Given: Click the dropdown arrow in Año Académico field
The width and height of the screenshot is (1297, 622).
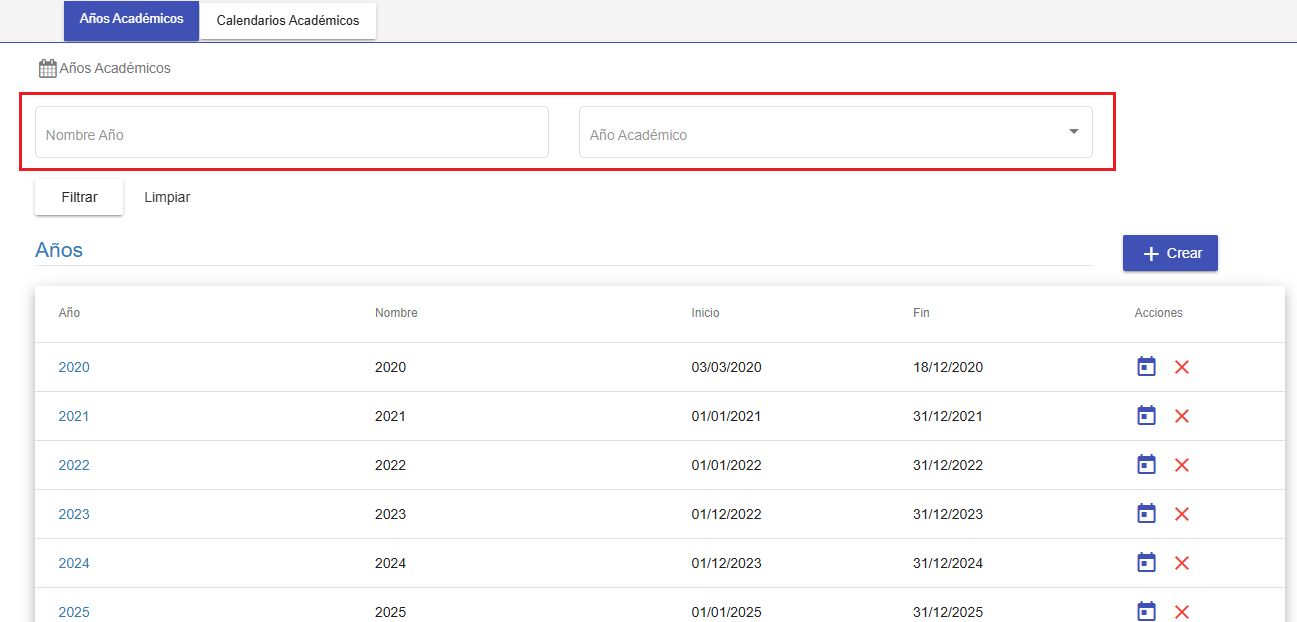Looking at the screenshot, I should [1073, 132].
